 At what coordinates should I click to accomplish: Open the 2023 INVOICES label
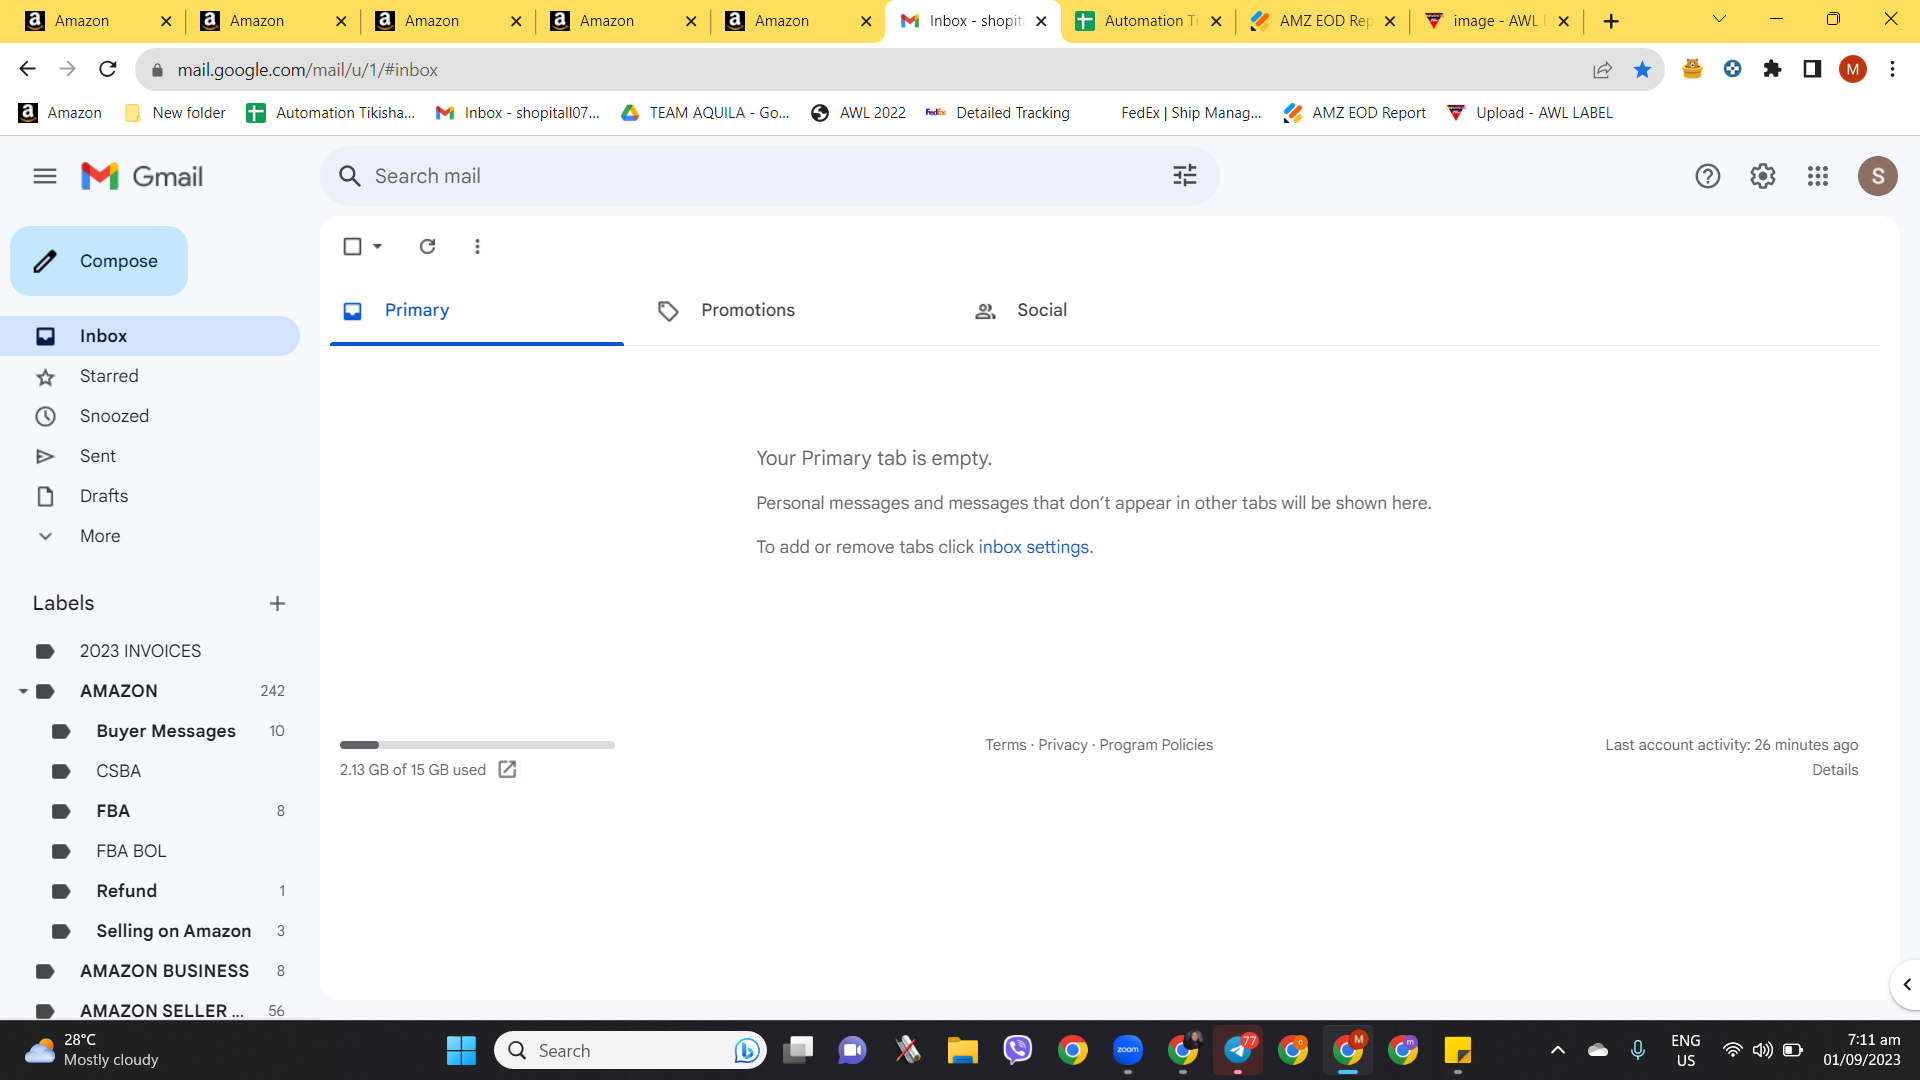coord(150,651)
